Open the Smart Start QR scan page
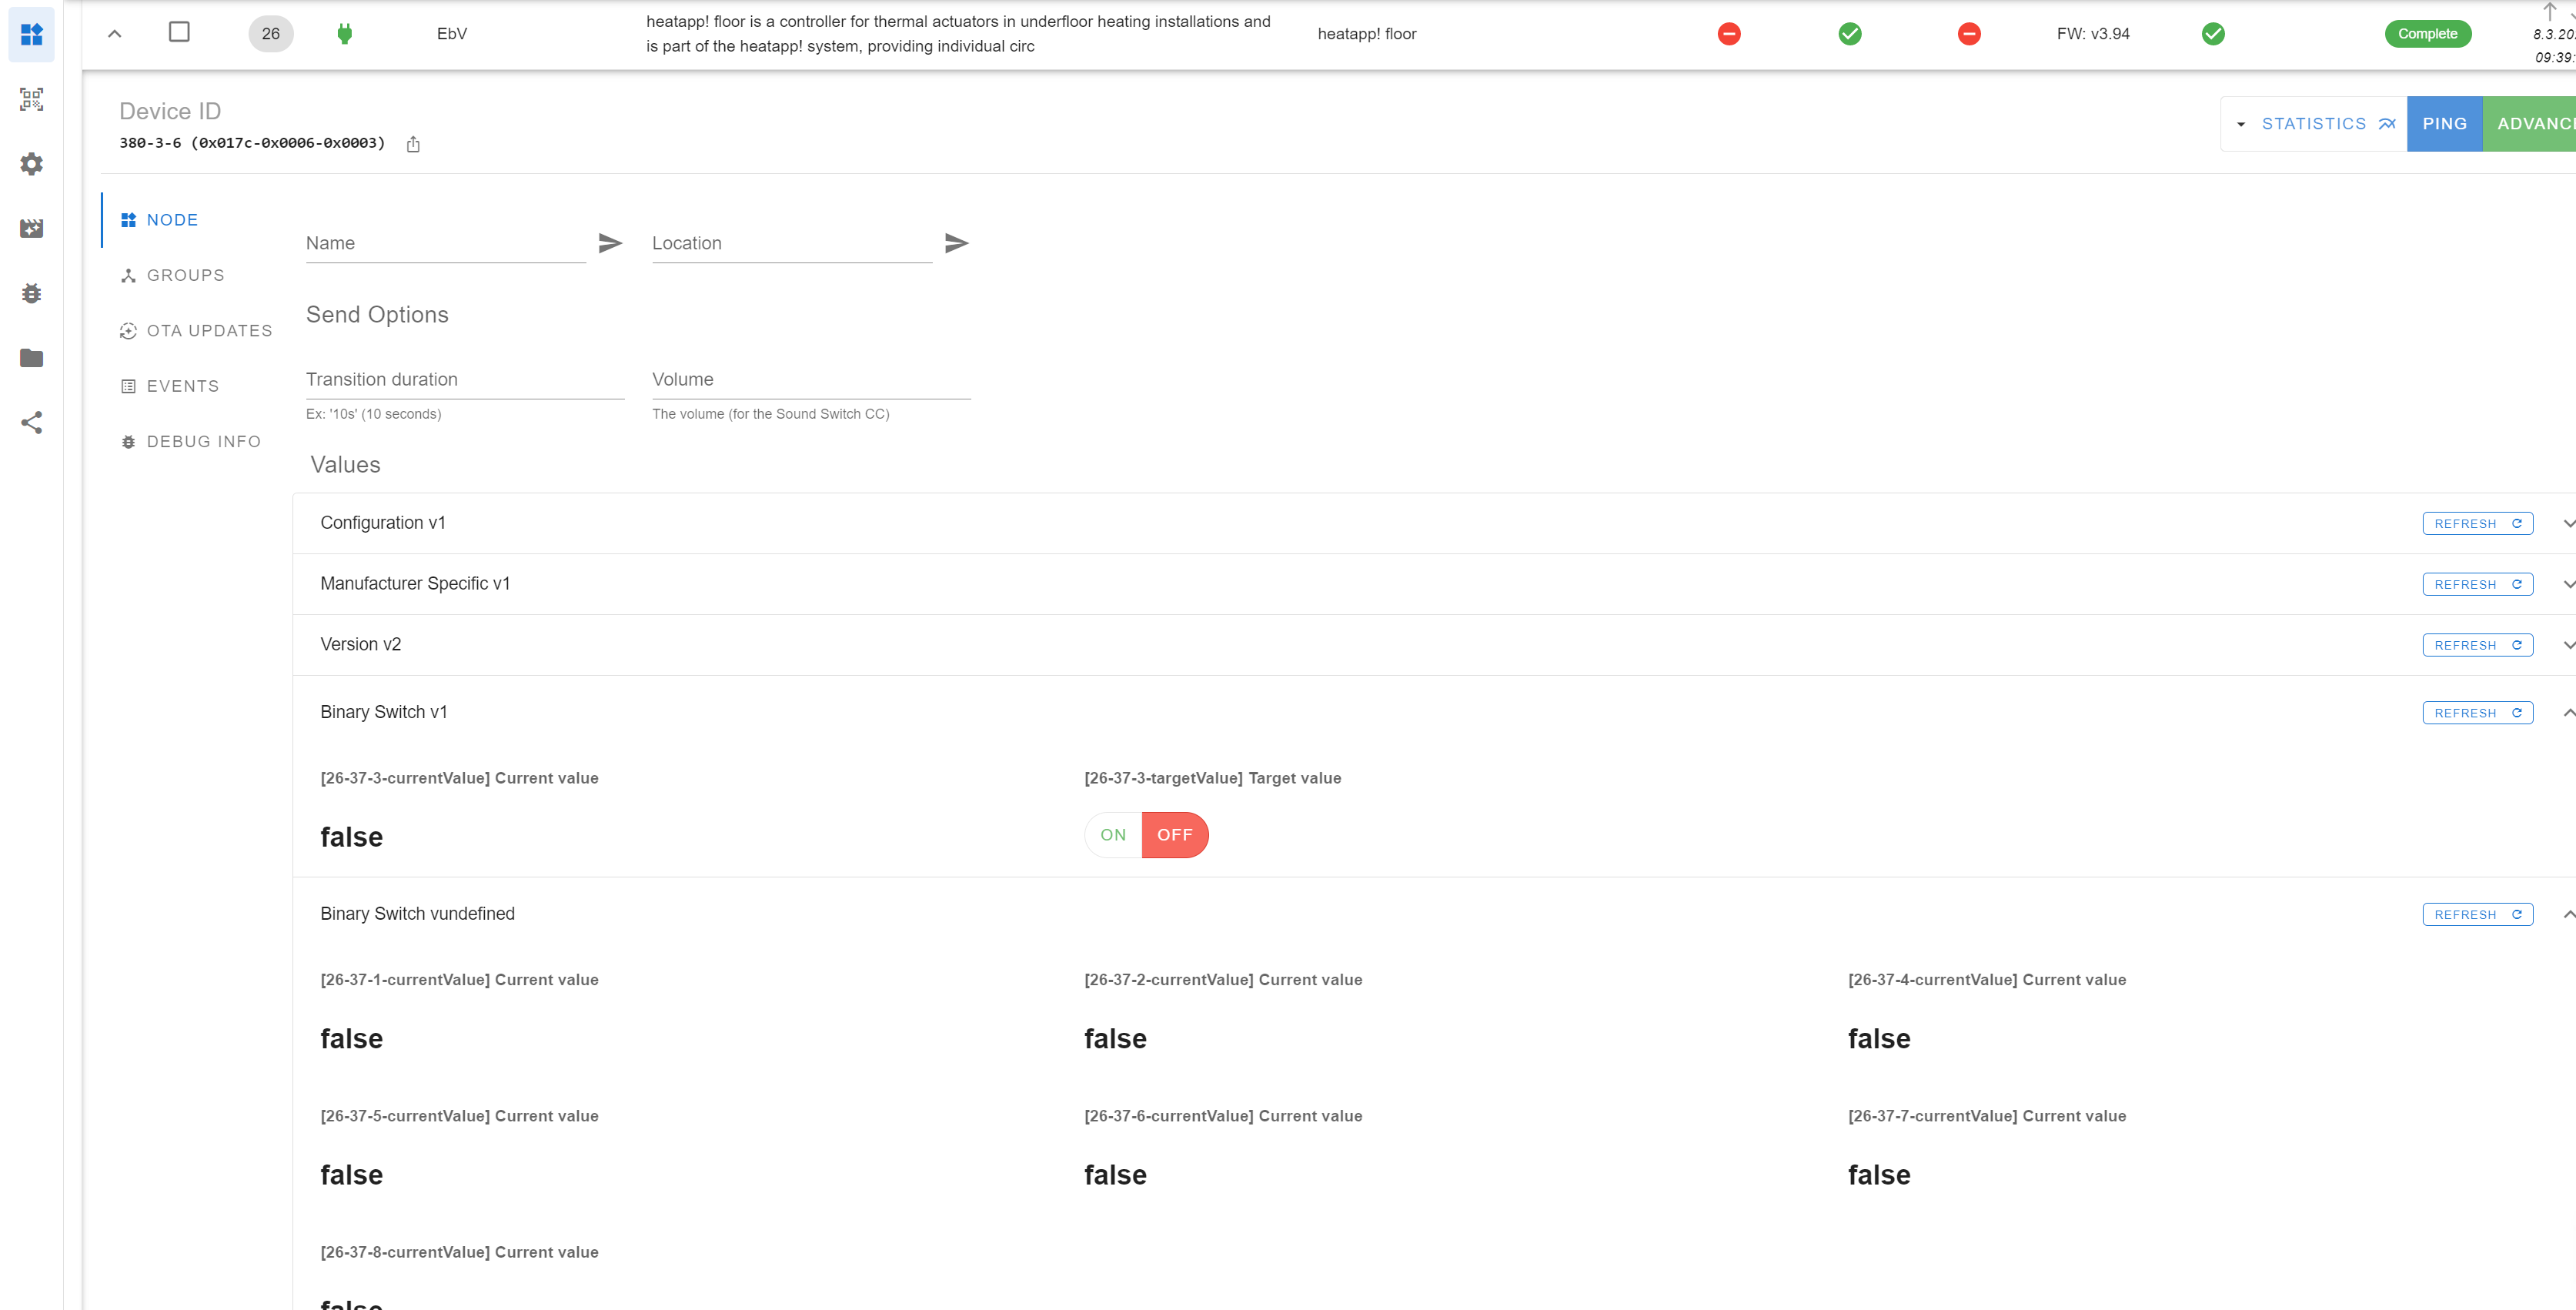Viewport: 2576px width, 1310px height. 31,99
